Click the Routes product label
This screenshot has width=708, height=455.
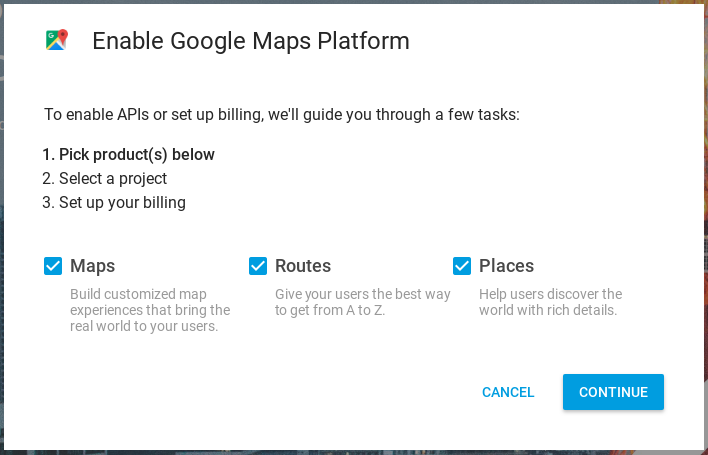pyautogui.click(x=302, y=266)
